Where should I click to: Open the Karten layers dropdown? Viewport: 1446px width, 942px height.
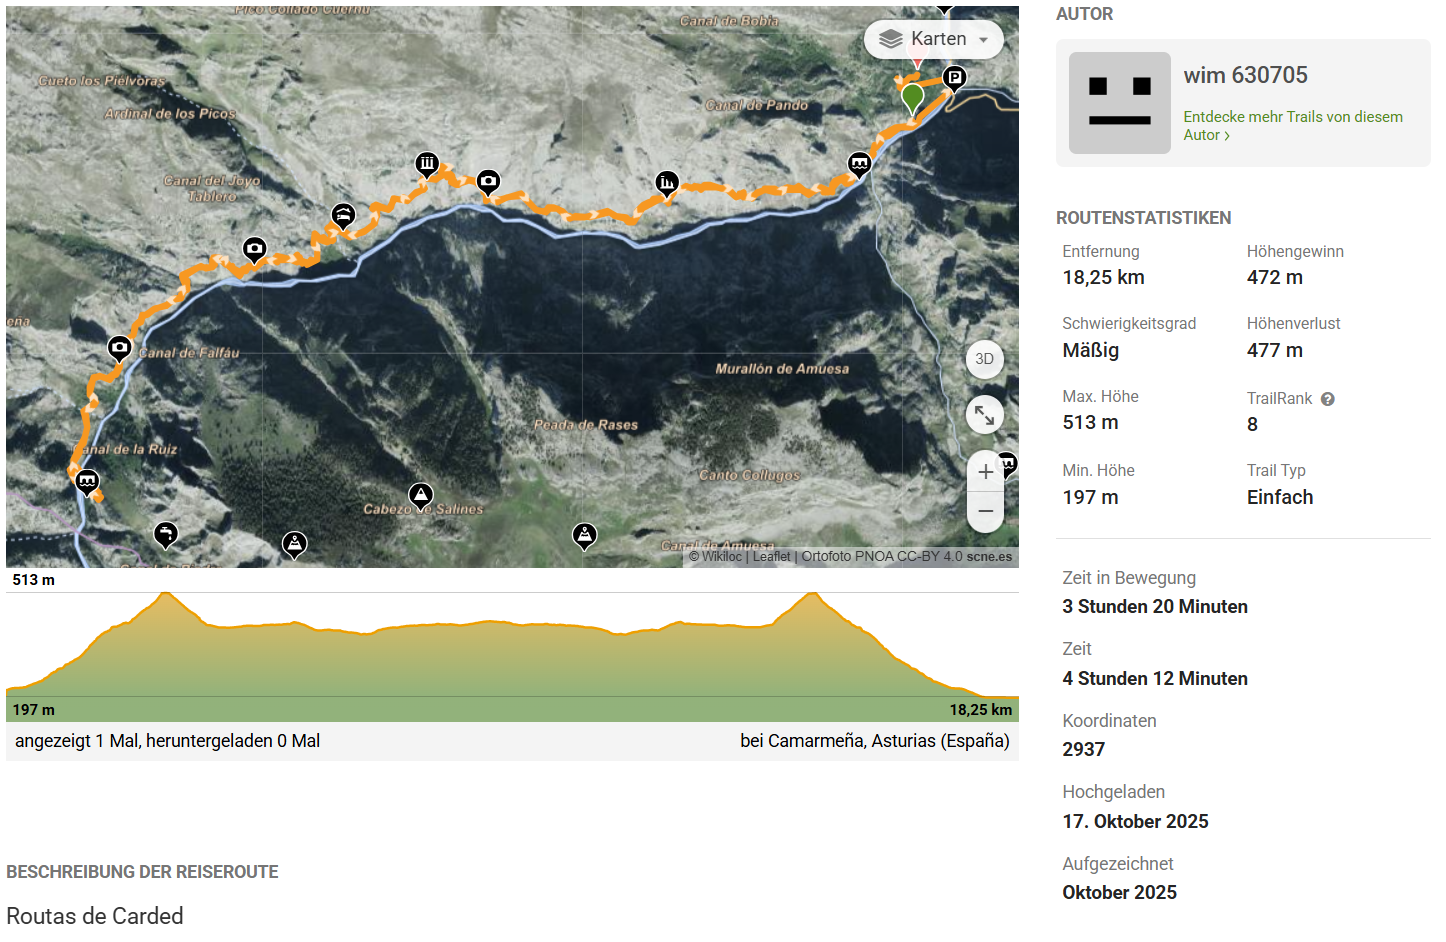click(x=933, y=39)
